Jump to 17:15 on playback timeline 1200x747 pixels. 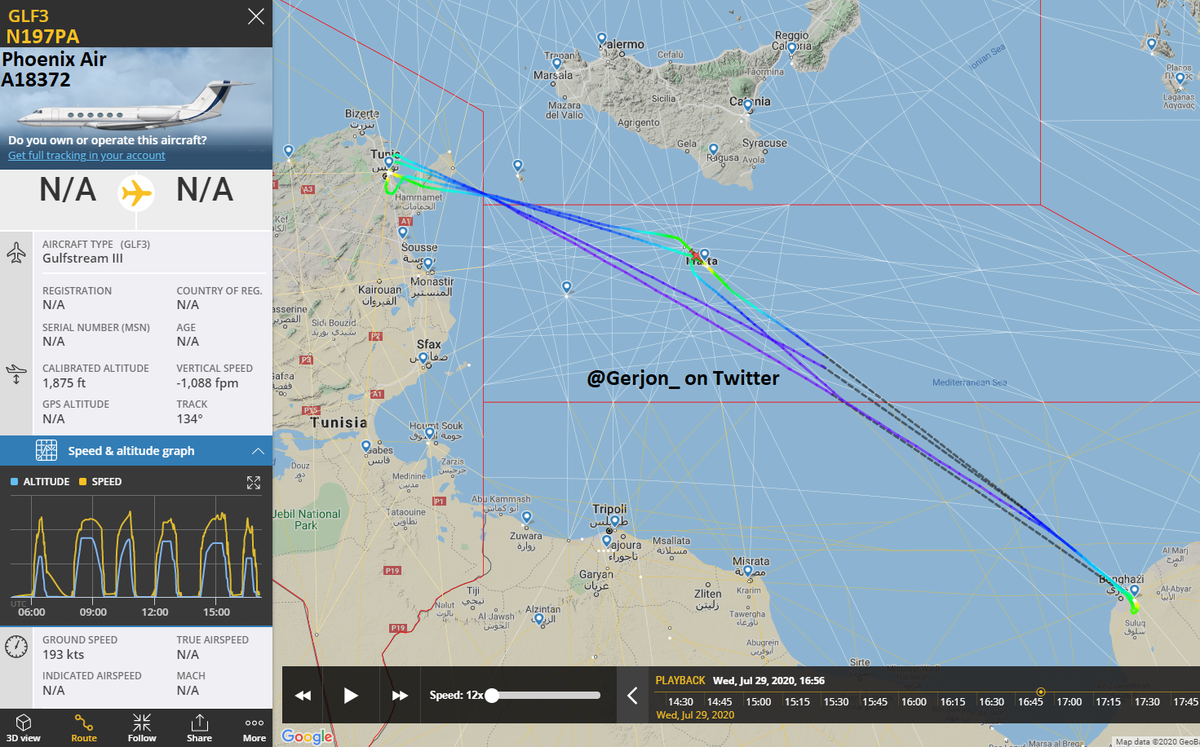[x=1108, y=702]
